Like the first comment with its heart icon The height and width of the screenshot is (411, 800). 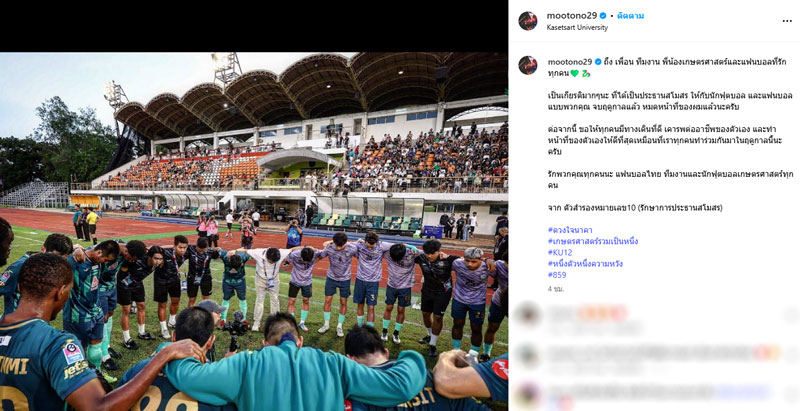(x=790, y=316)
